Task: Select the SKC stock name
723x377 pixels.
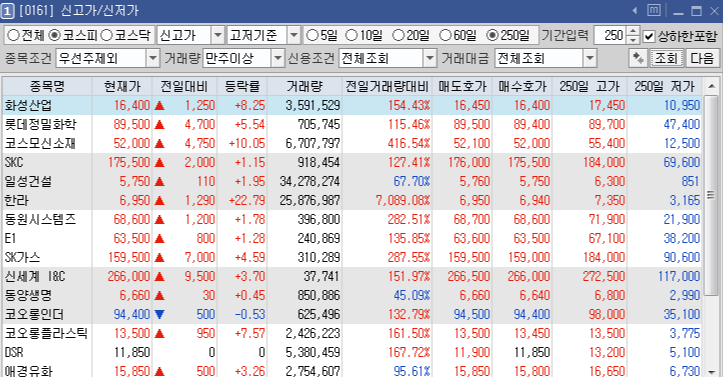Action: pyautogui.click(x=14, y=162)
